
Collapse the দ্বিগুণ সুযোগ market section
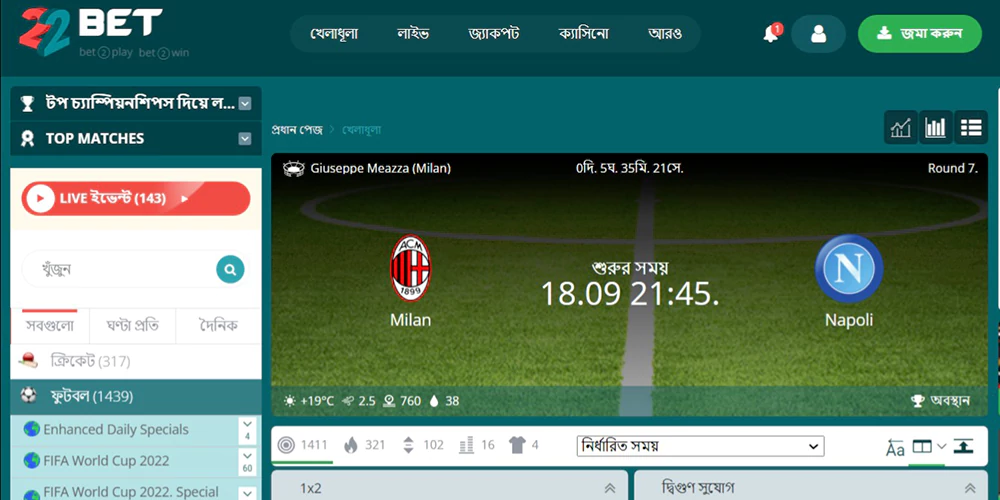pos(970,489)
